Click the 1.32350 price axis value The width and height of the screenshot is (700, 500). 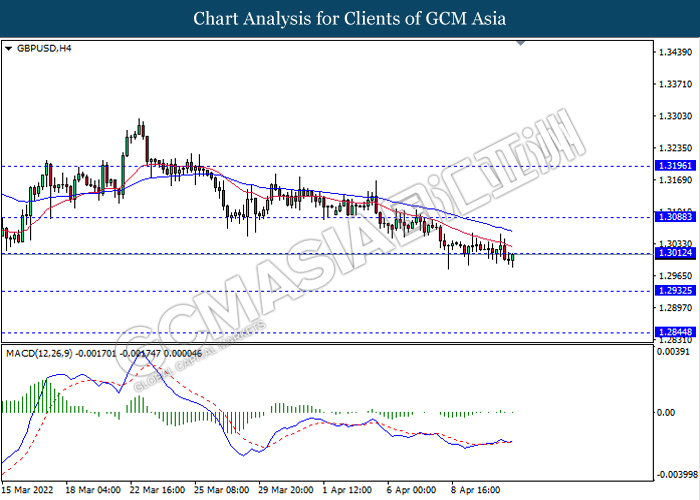click(x=675, y=148)
